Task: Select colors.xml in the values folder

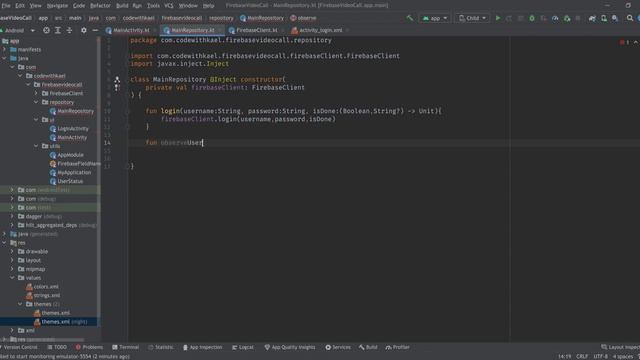Action: coord(46,287)
